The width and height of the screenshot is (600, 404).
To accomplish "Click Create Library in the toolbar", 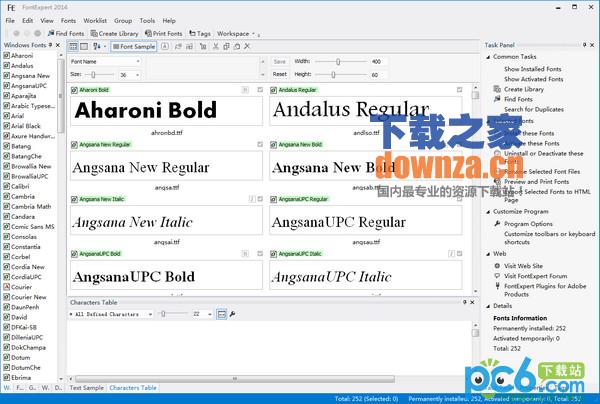I will pos(114,34).
